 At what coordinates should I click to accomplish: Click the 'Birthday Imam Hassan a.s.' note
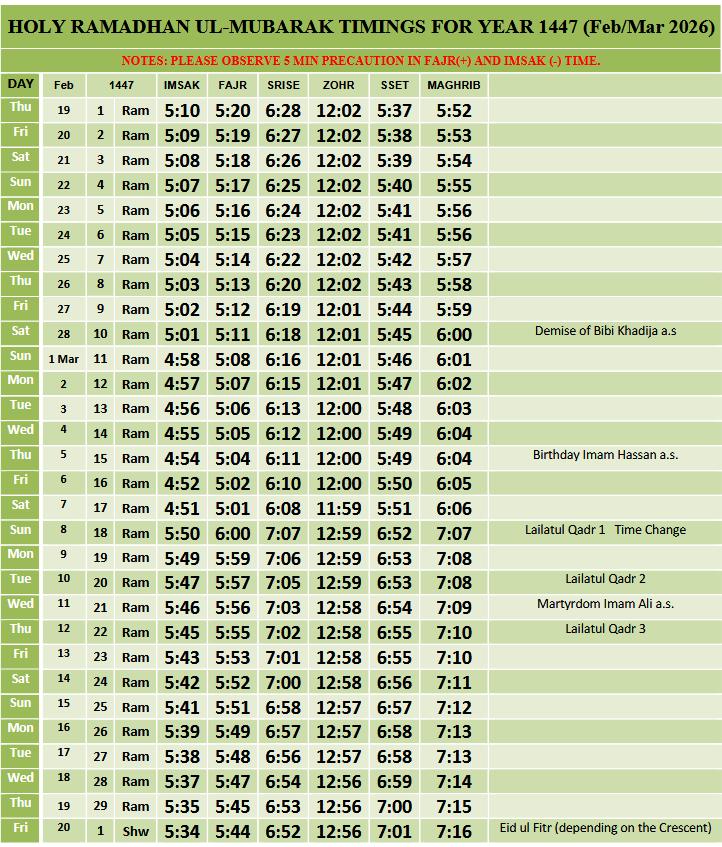(x=605, y=454)
